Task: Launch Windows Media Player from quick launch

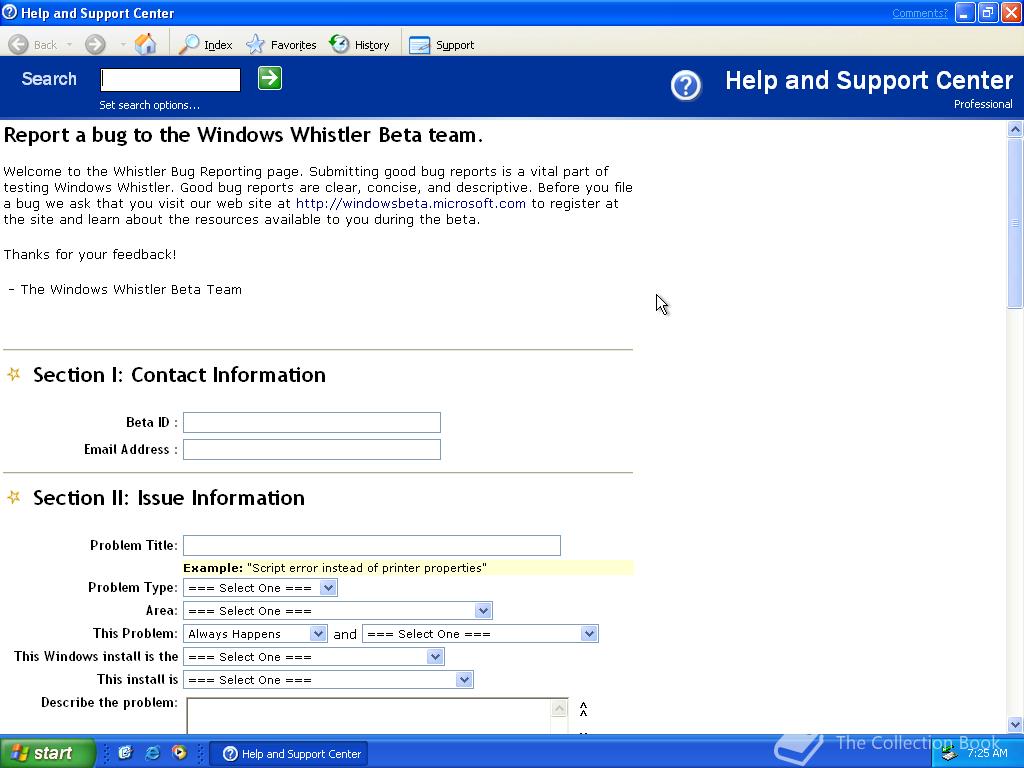Action: click(179, 753)
